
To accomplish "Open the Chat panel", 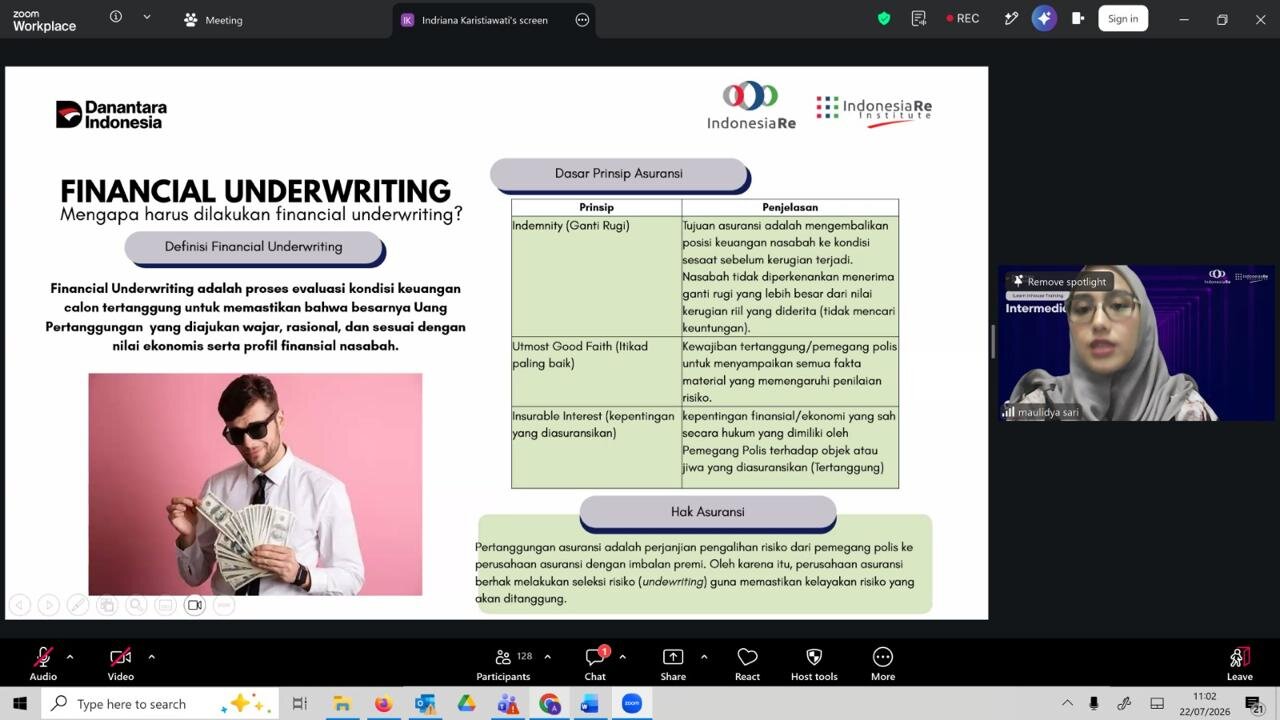I will 595,664.
